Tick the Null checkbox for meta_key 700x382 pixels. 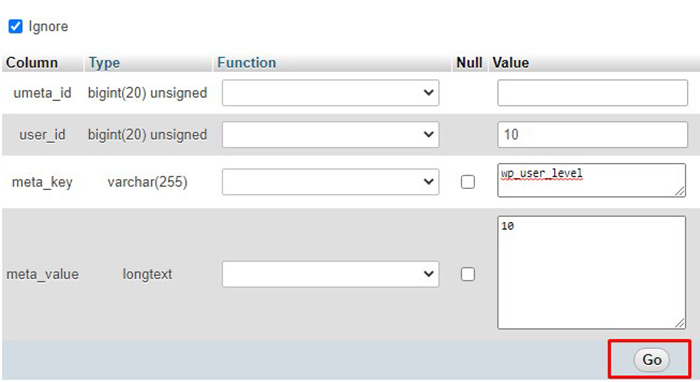(467, 182)
